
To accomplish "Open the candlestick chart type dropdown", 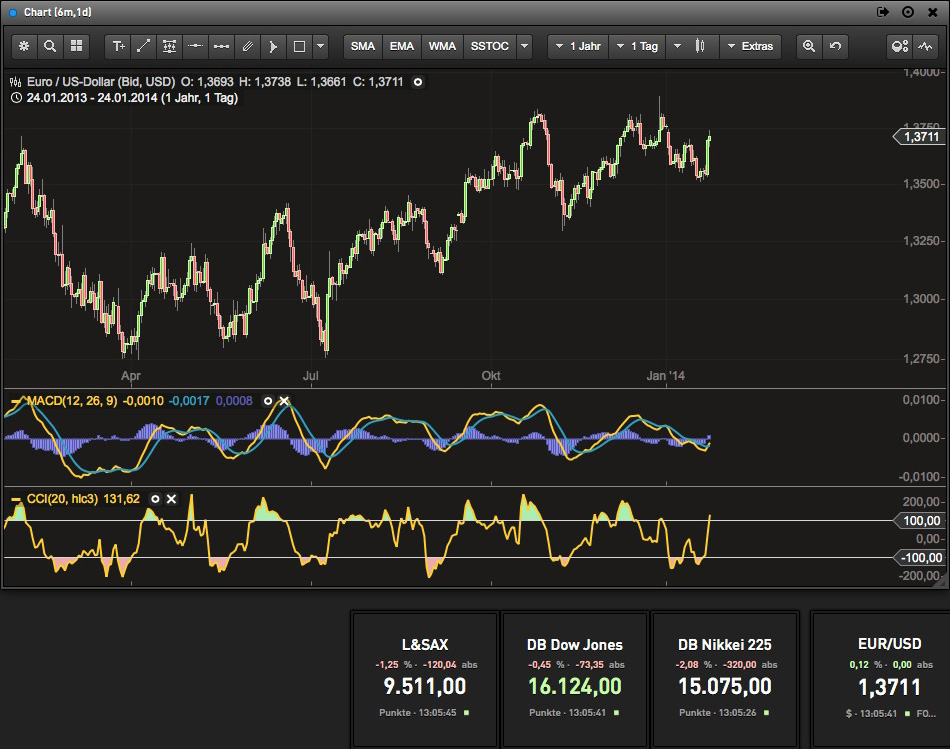I will pyautogui.click(x=693, y=46).
